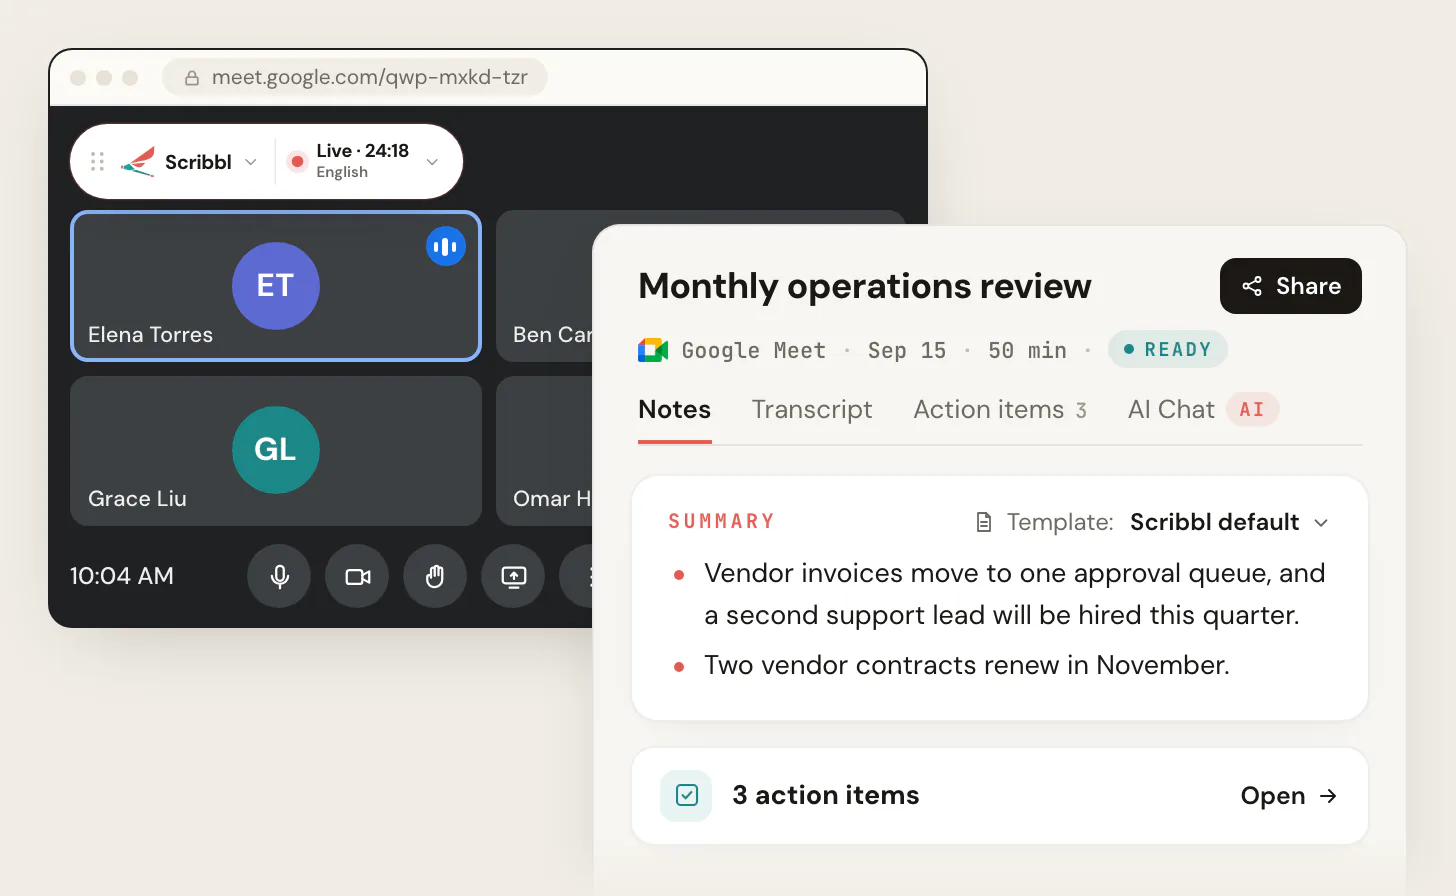This screenshot has height=896, width=1456.
Task: Click the document icon beside Template
Action: 984,522
